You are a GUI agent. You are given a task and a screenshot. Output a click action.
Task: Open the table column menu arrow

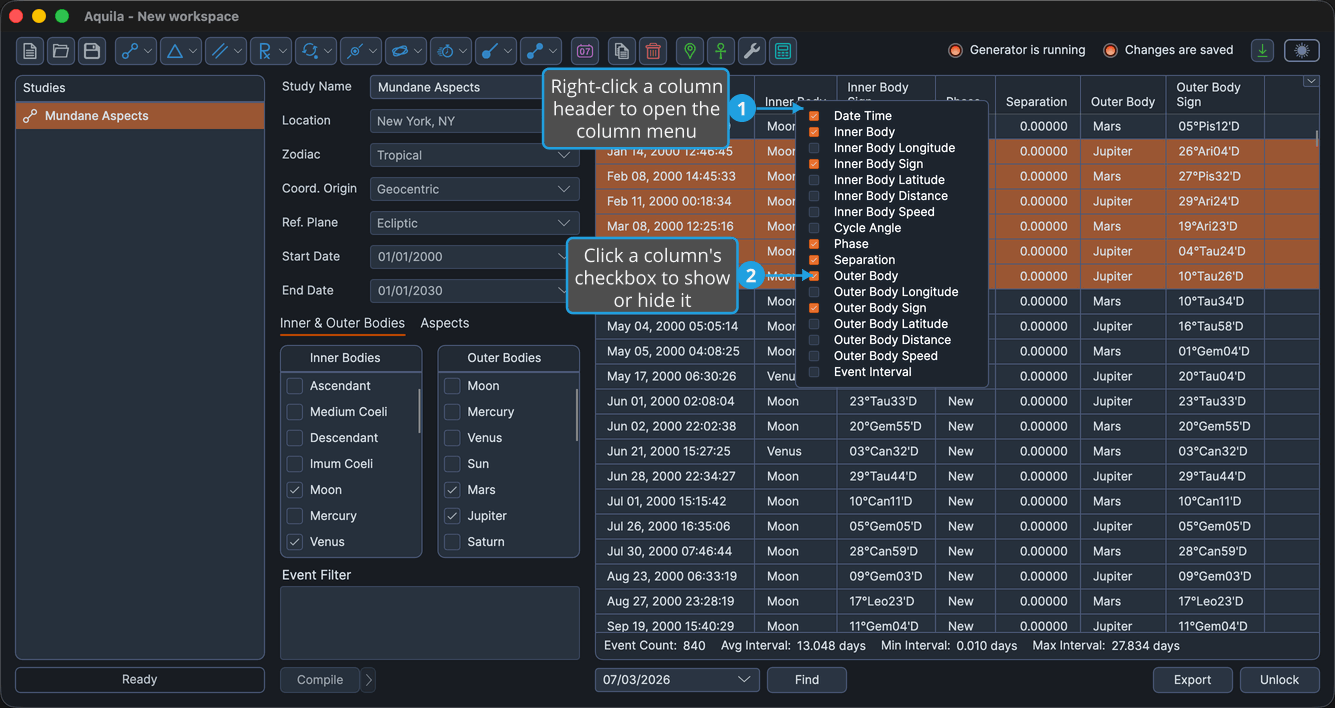[1311, 82]
